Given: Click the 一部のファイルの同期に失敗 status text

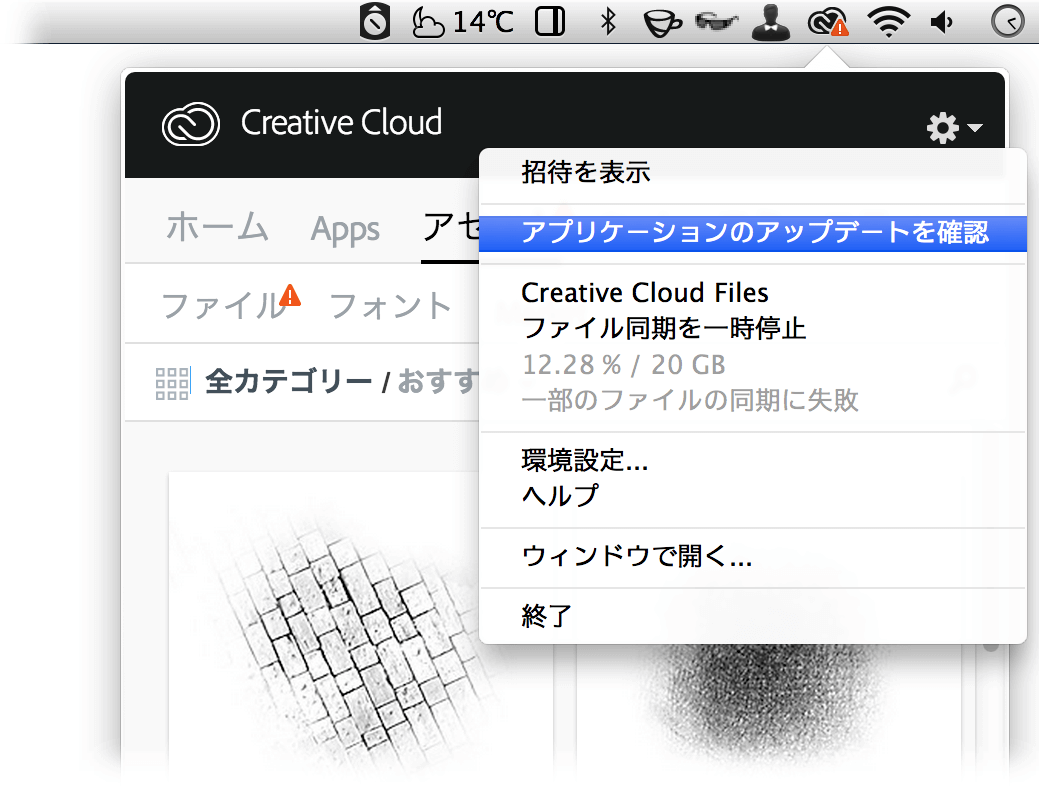Looking at the screenshot, I should 690,400.
